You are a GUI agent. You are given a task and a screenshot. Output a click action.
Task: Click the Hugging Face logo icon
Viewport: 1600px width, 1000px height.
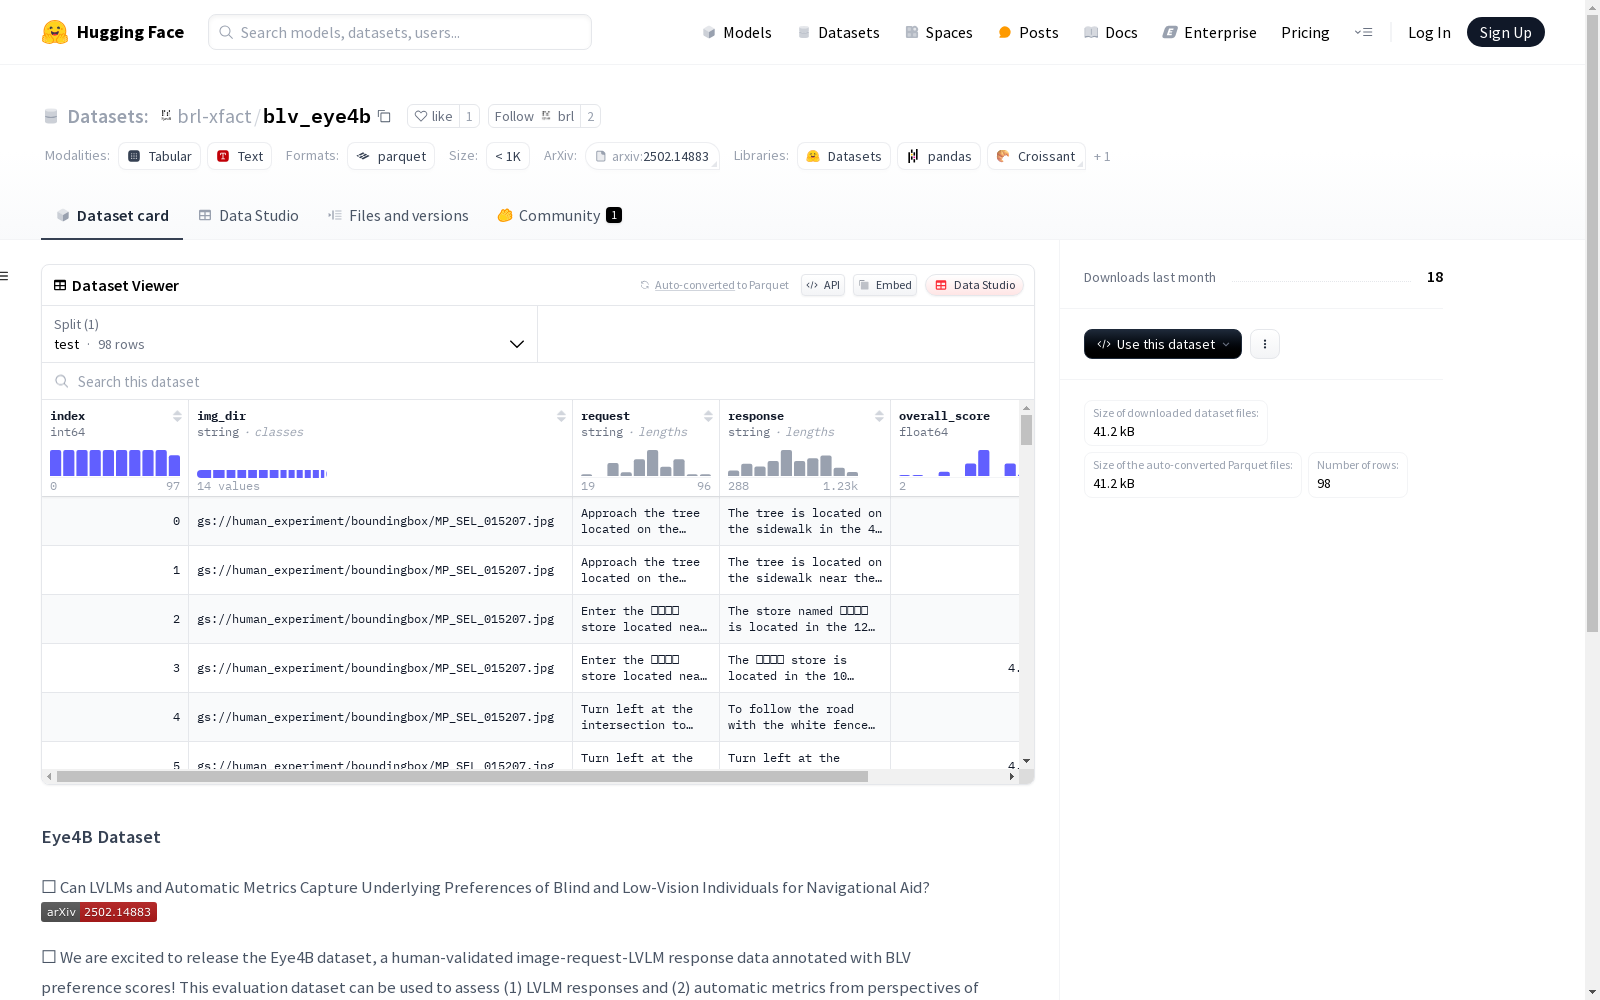[x=55, y=32]
